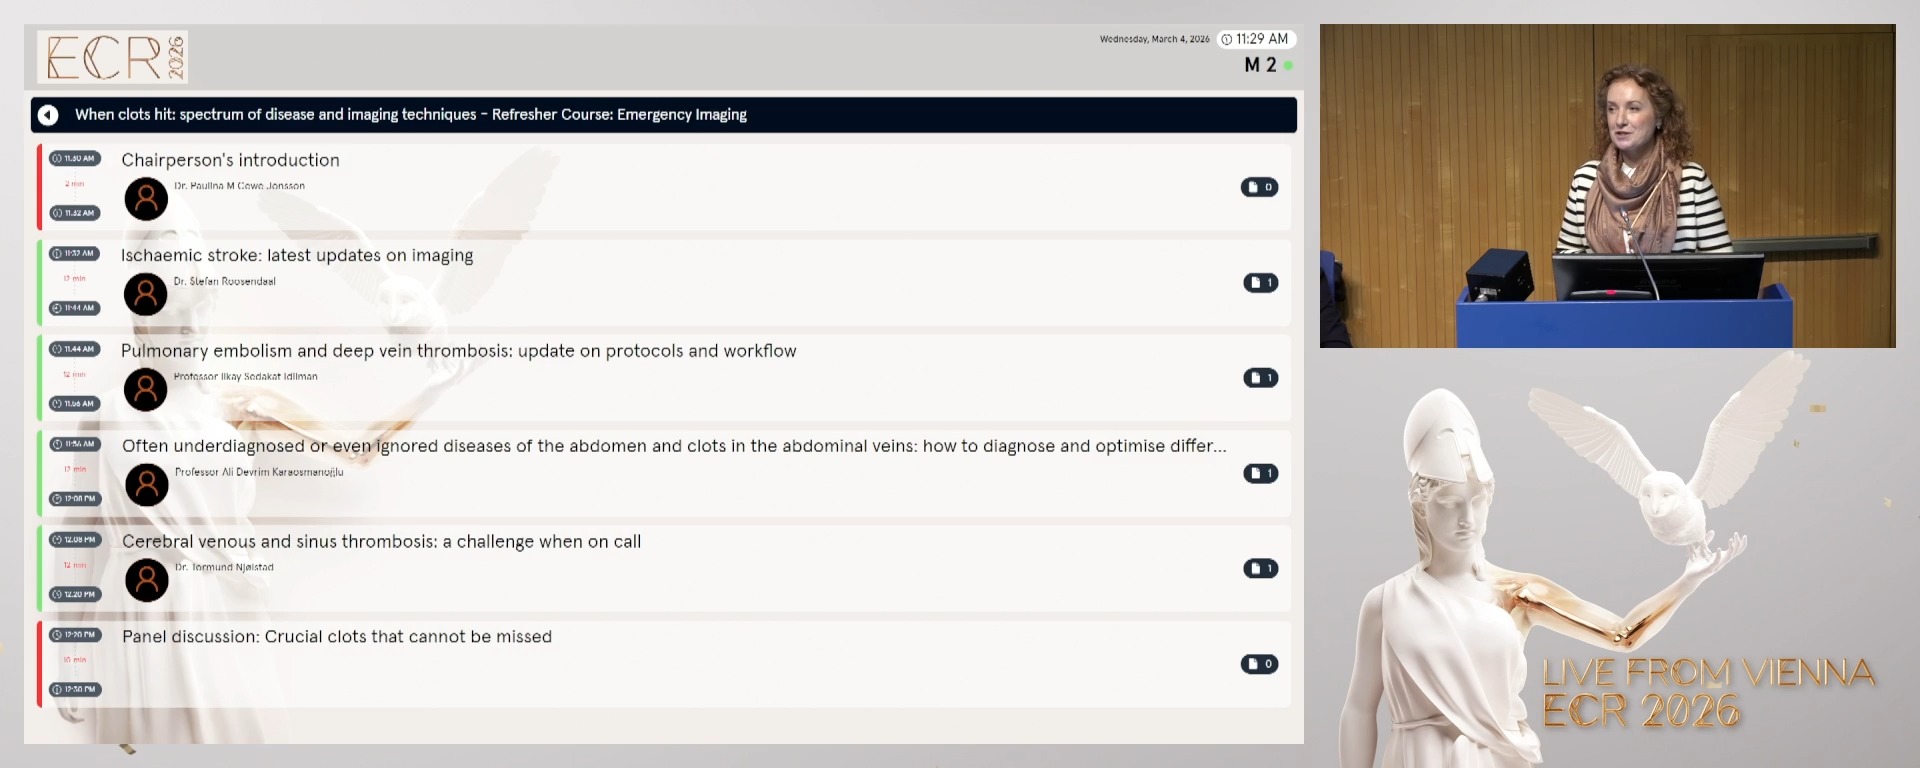Screen dimensions: 1920x768
Task: Expand truncated abdominal veins talk title
Action: 673,446
